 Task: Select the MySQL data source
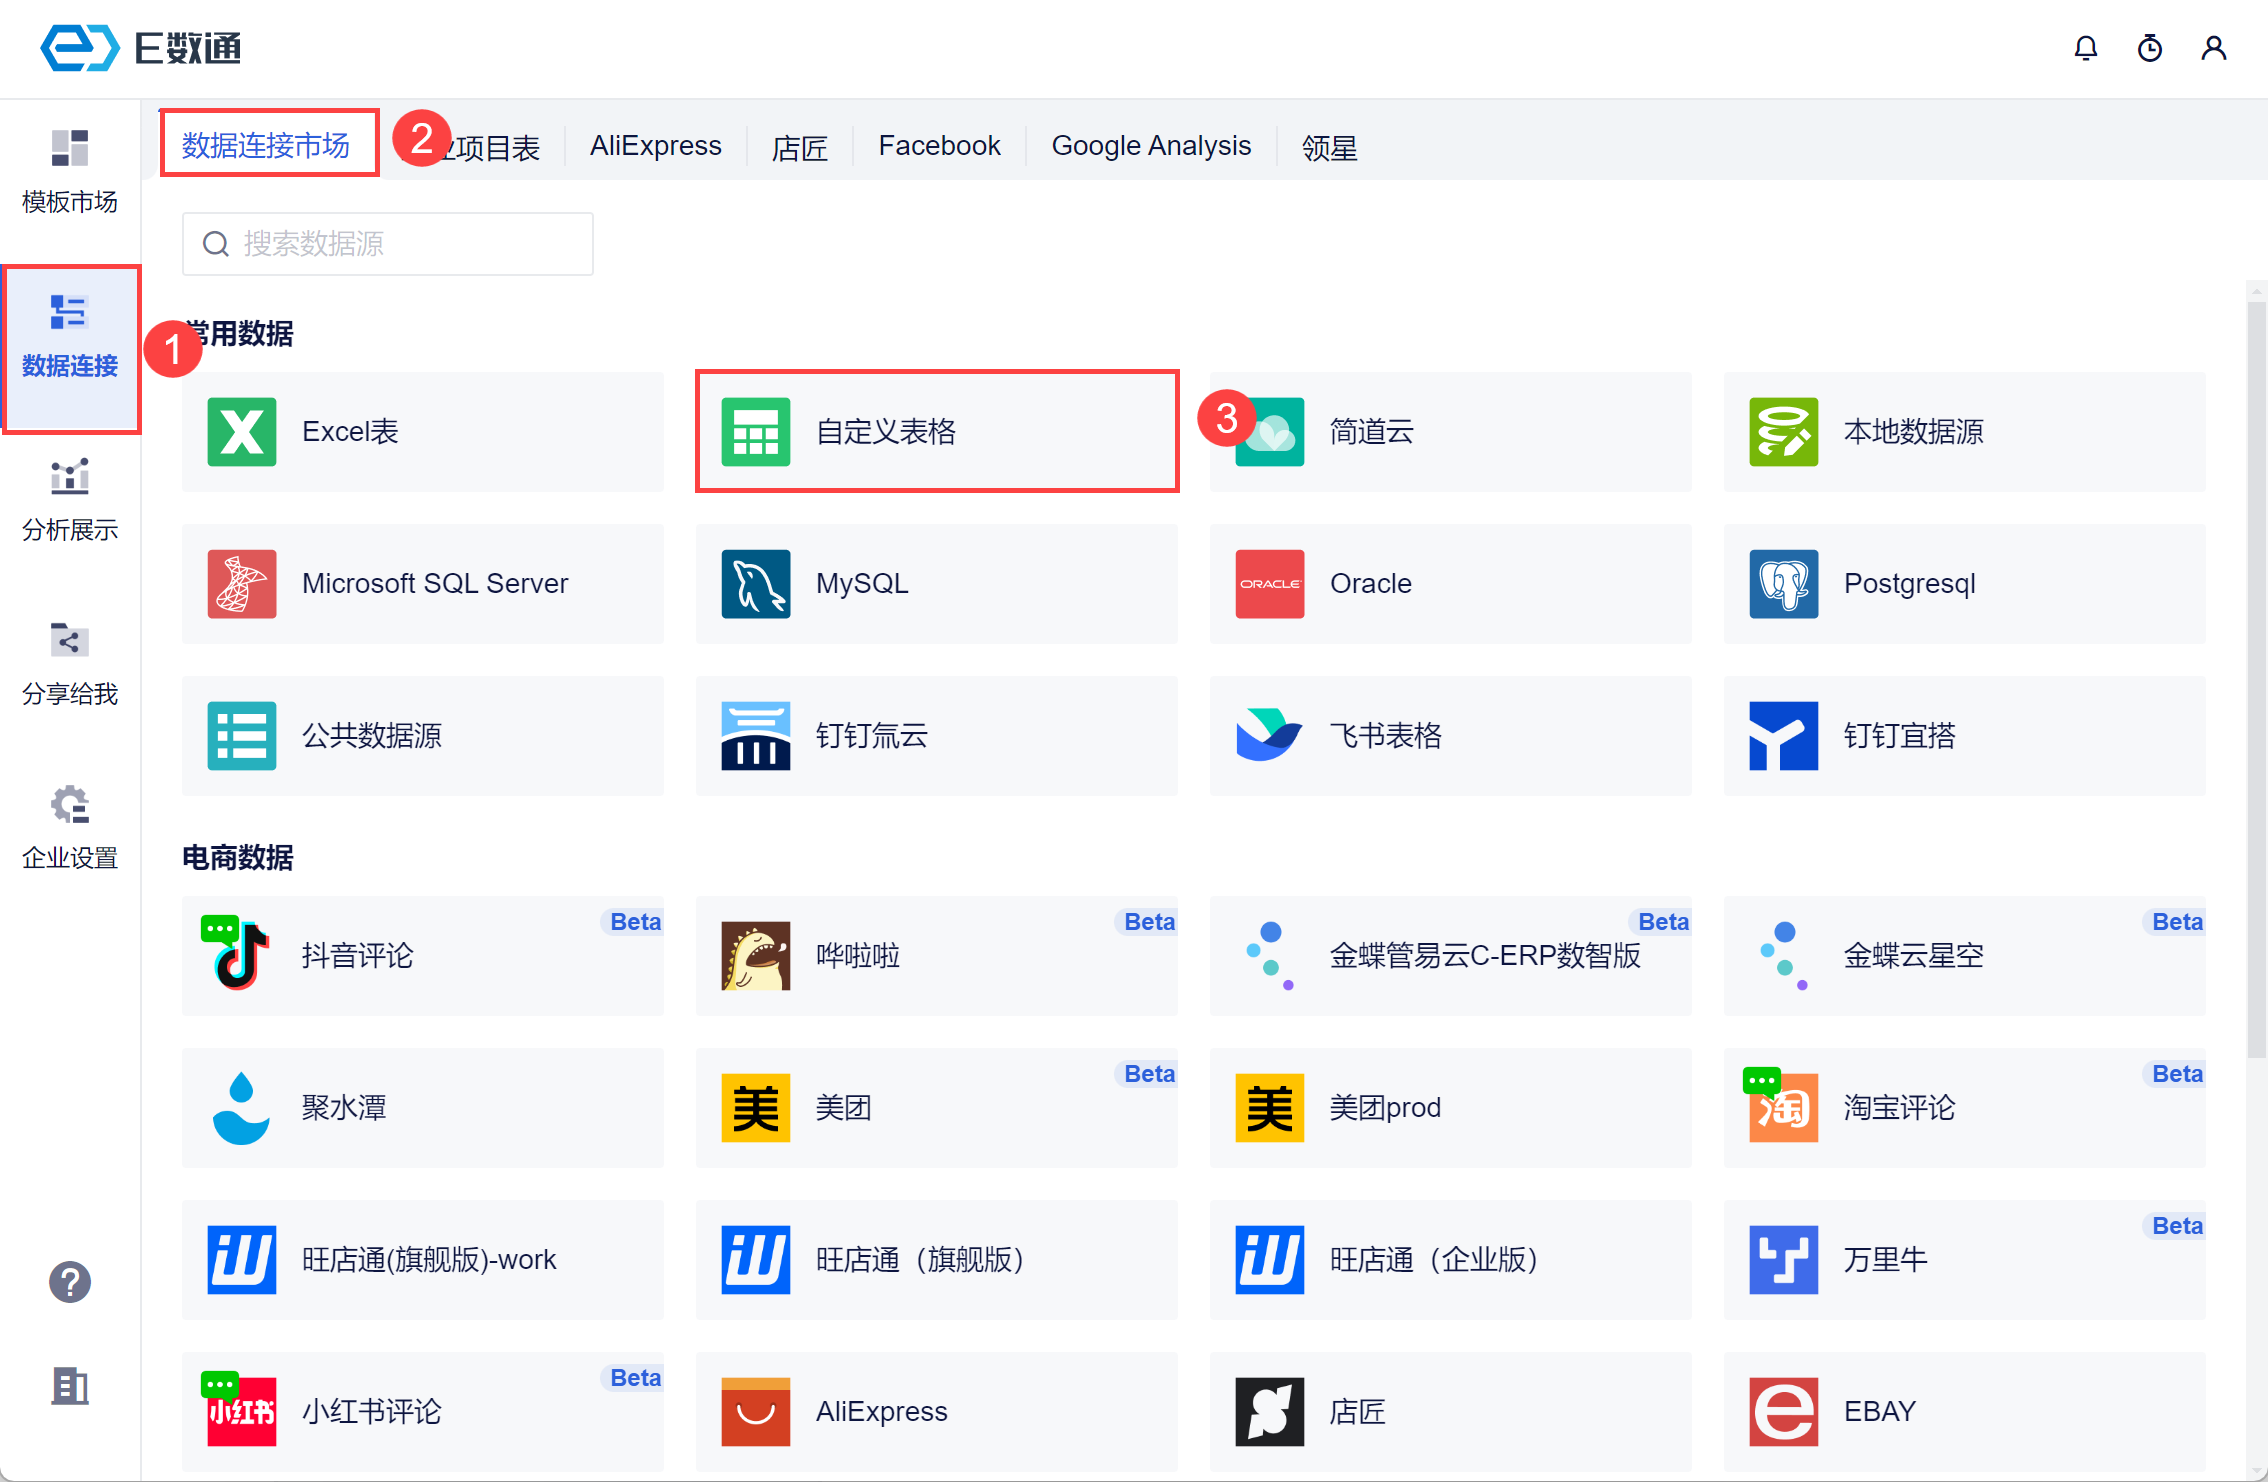pyautogui.click(x=937, y=583)
